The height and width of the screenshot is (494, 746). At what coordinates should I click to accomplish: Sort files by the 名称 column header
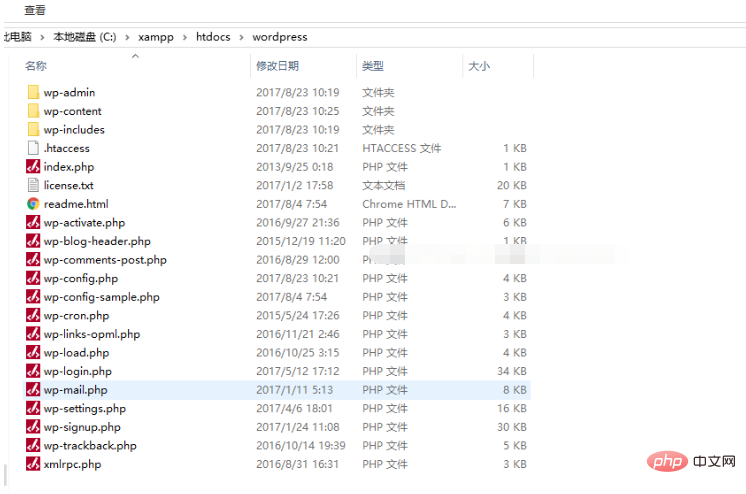coord(36,66)
